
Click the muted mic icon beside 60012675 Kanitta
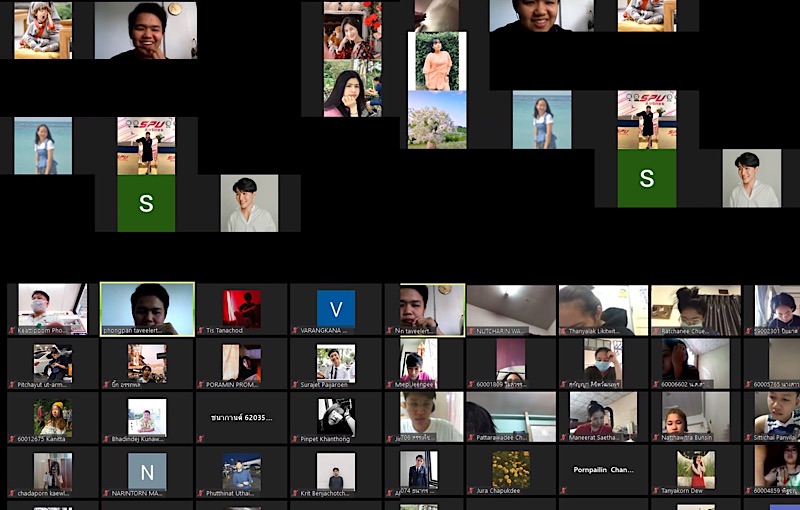pos(13,439)
